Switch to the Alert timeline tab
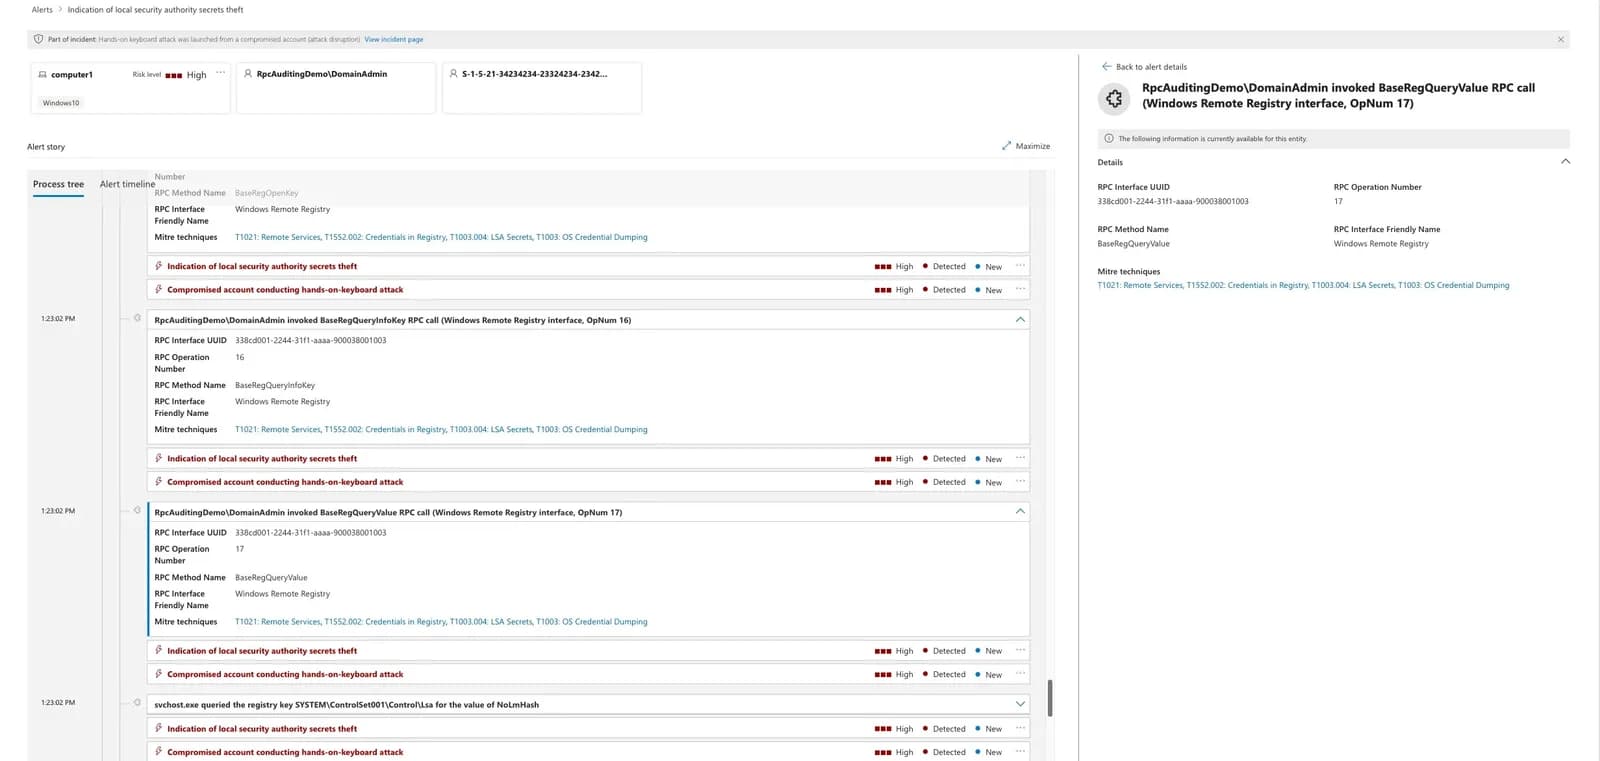The image size is (1600, 761). tap(127, 184)
